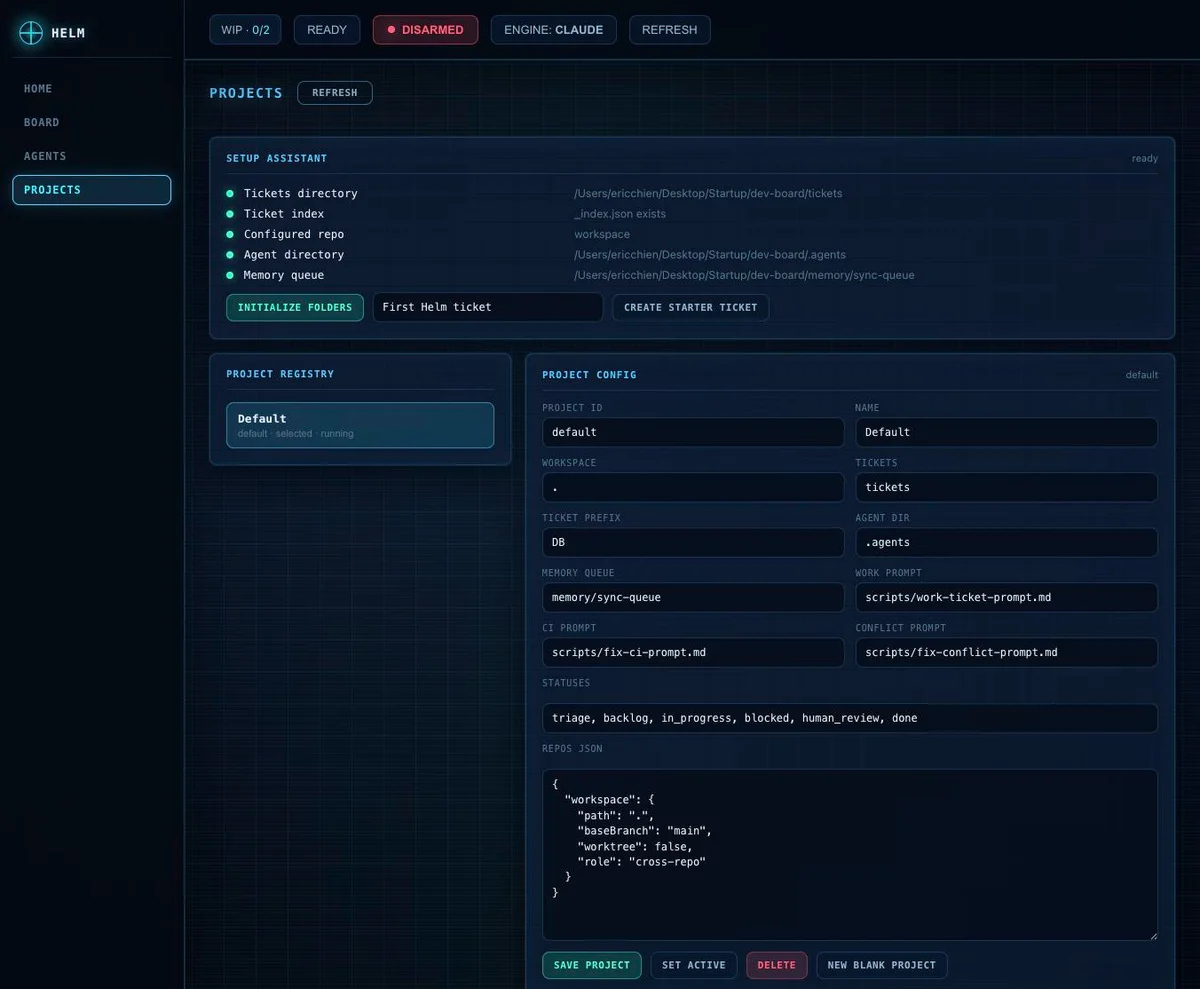1200x989 pixels.
Task: Click the "workspace" value beside Configured repo
Action: point(602,234)
